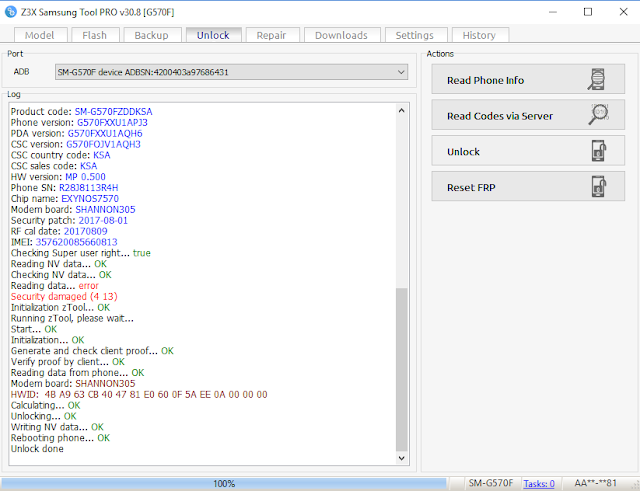View the History tab
The height and width of the screenshot is (491, 640).
click(x=479, y=36)
